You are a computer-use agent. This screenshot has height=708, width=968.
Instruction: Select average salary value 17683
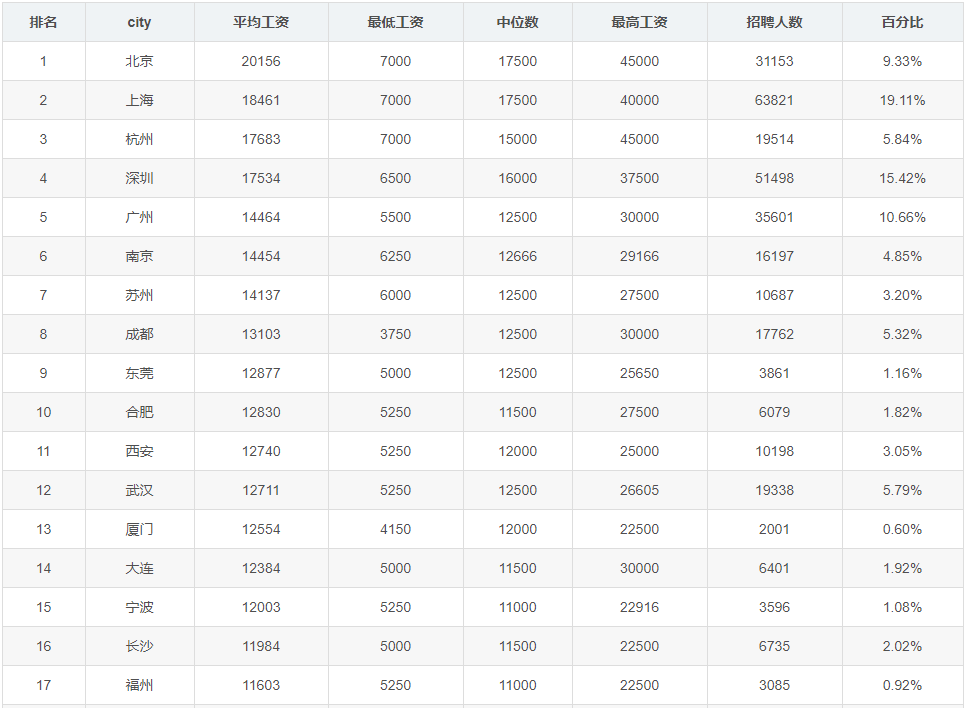[x=261, y=139]
